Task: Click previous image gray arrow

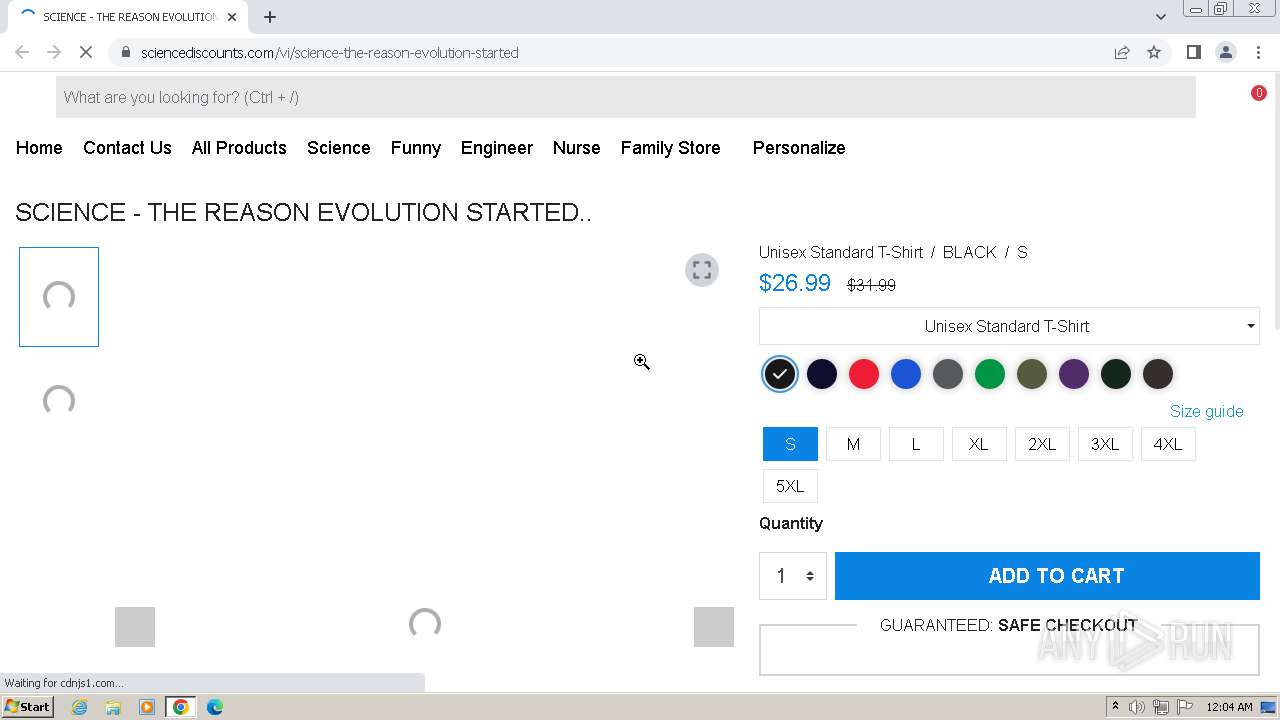Action: point(135,627)
